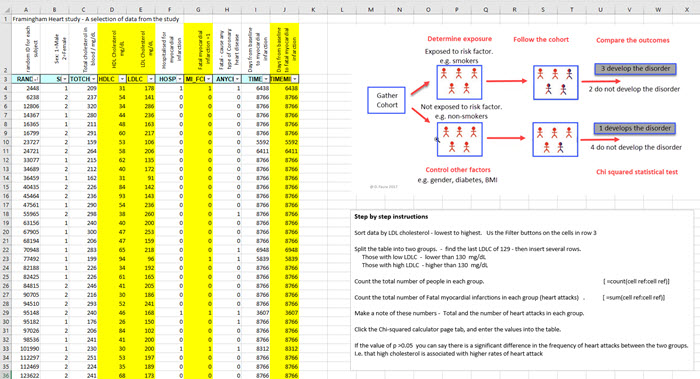Select column E header
Screen dimensions: 700x379
pos(141,9)
